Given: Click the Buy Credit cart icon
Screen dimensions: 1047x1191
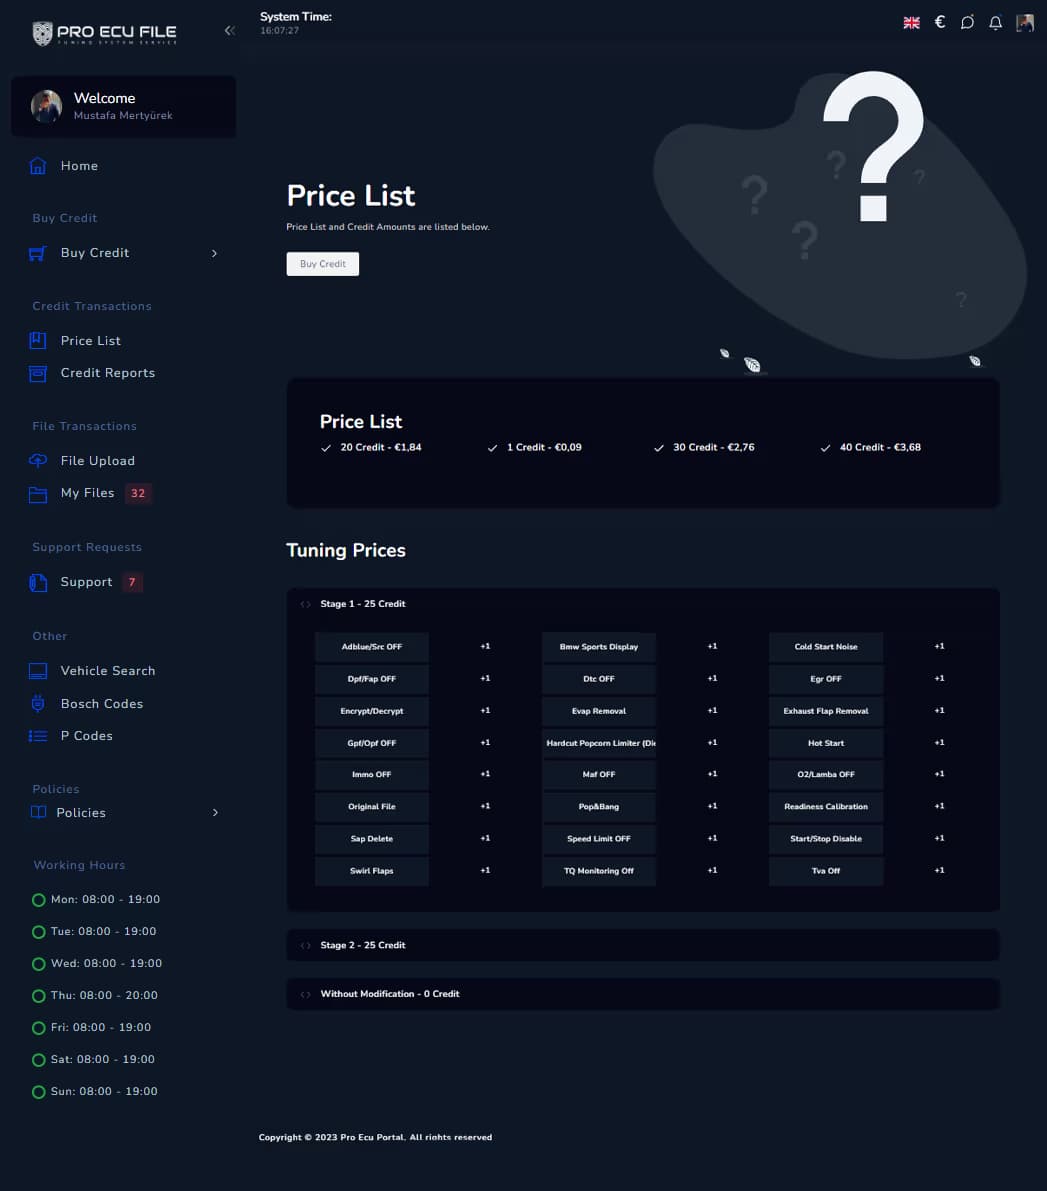Looking at the screenshot, I should pyautogui.click(x=37, y=252).
